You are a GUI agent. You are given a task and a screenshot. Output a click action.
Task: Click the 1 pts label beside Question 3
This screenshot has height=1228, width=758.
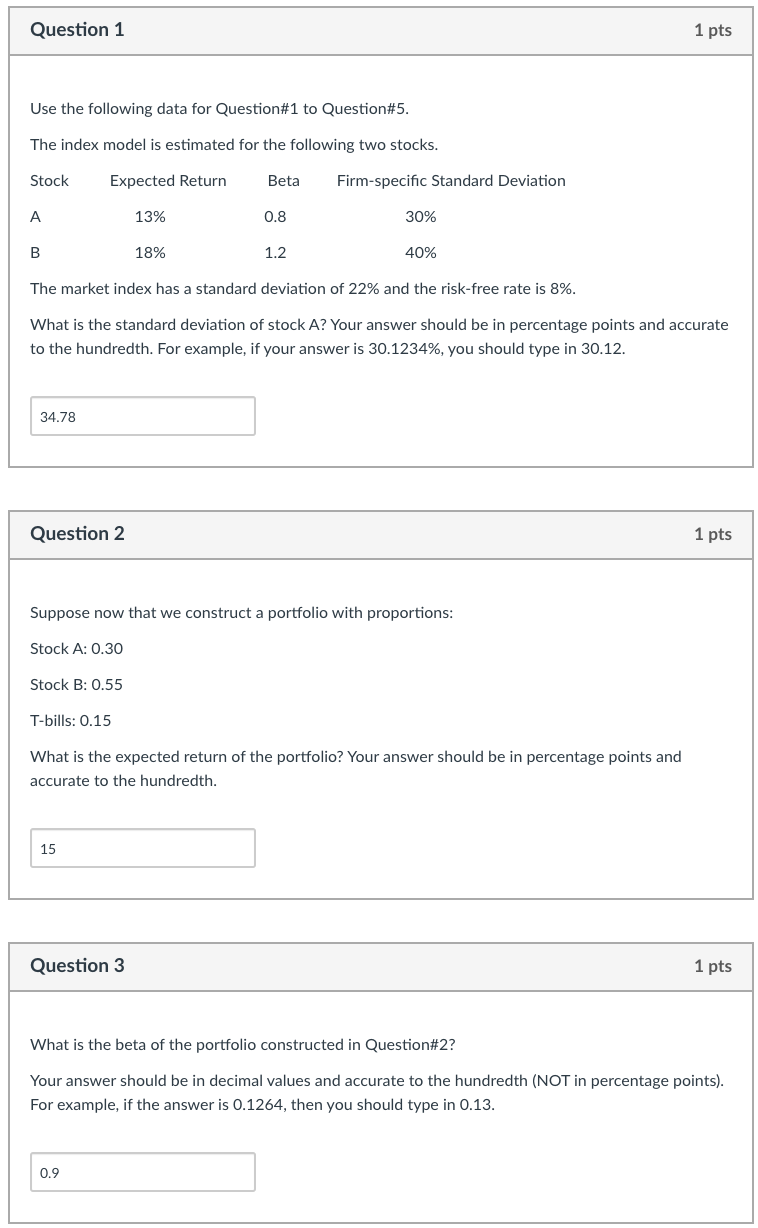(x=712, y=966)
